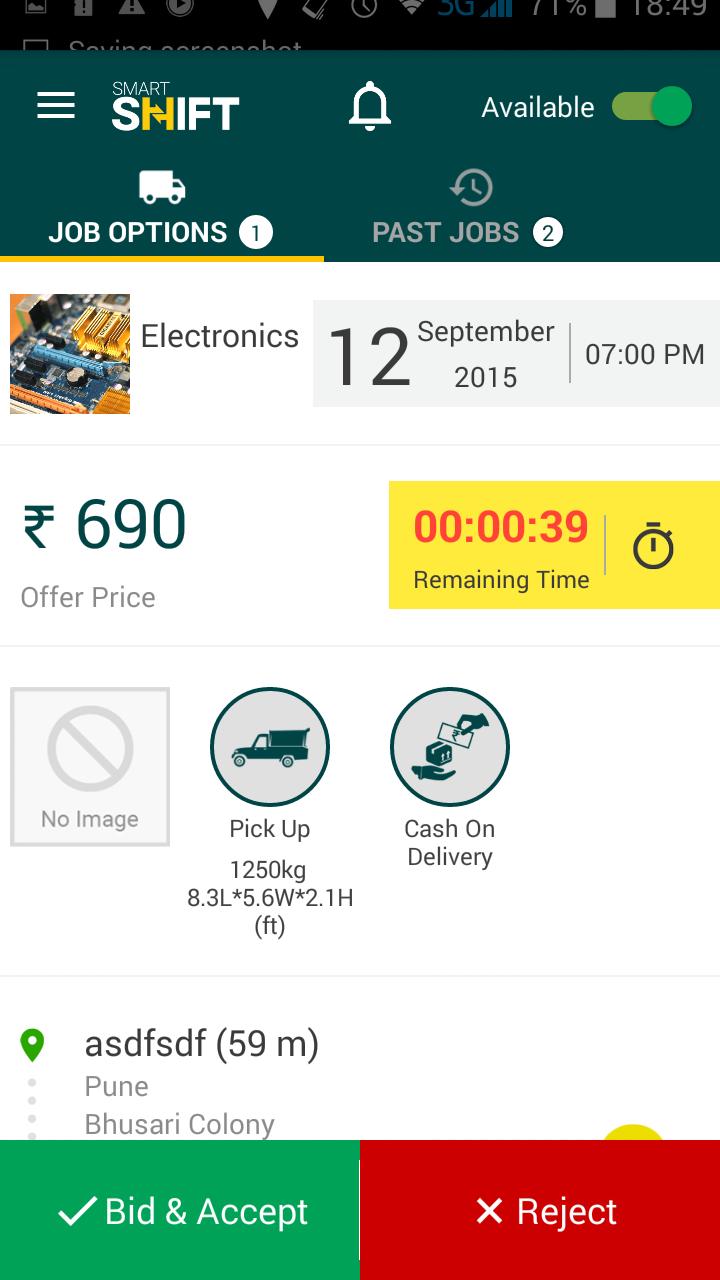Tap the 12 September 2015 date box
720x1280 pixels.
pyautogui.click(x=440, y=354)
